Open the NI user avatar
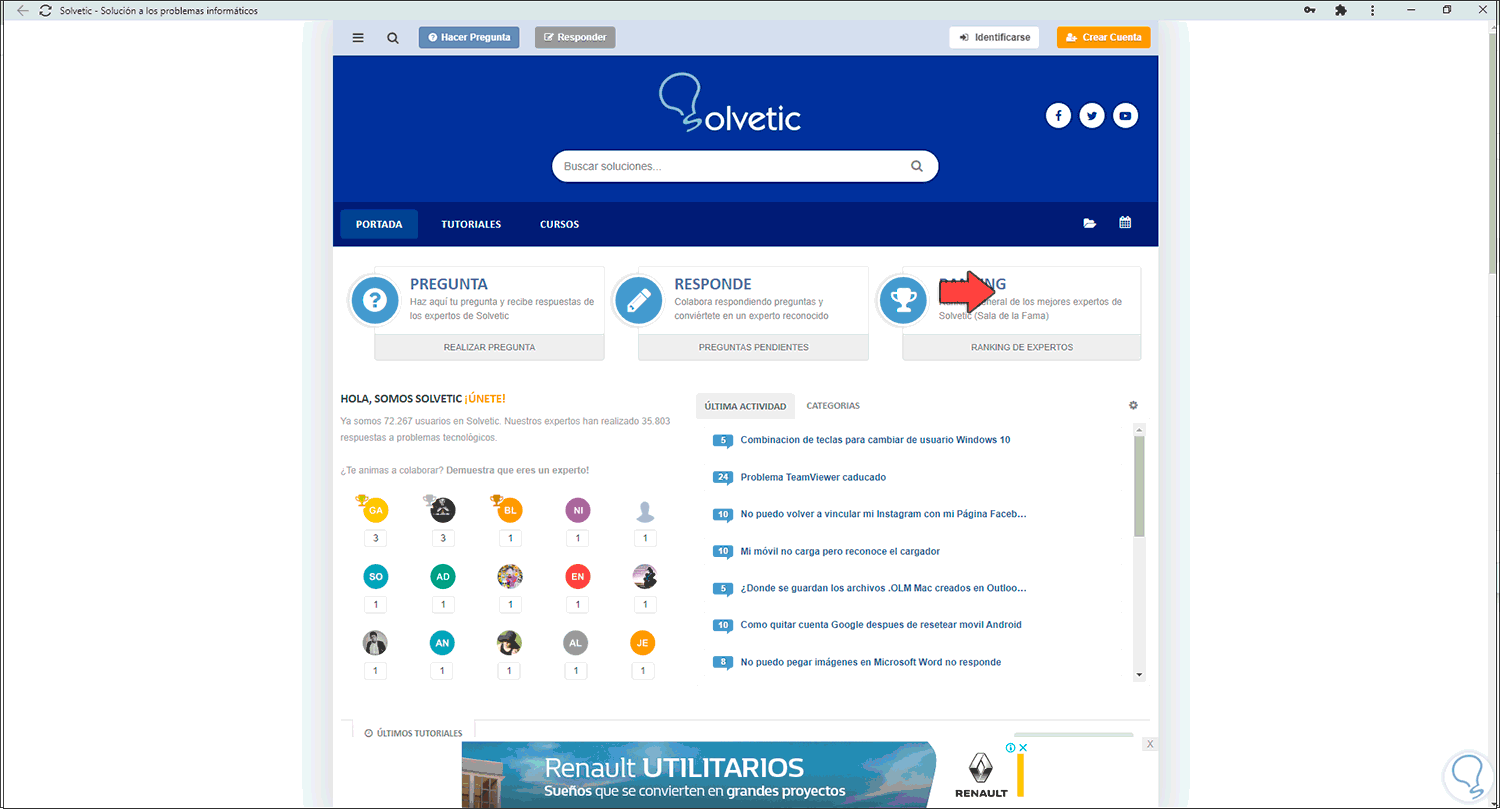The image size is (1500, 809). pos(577,510)
